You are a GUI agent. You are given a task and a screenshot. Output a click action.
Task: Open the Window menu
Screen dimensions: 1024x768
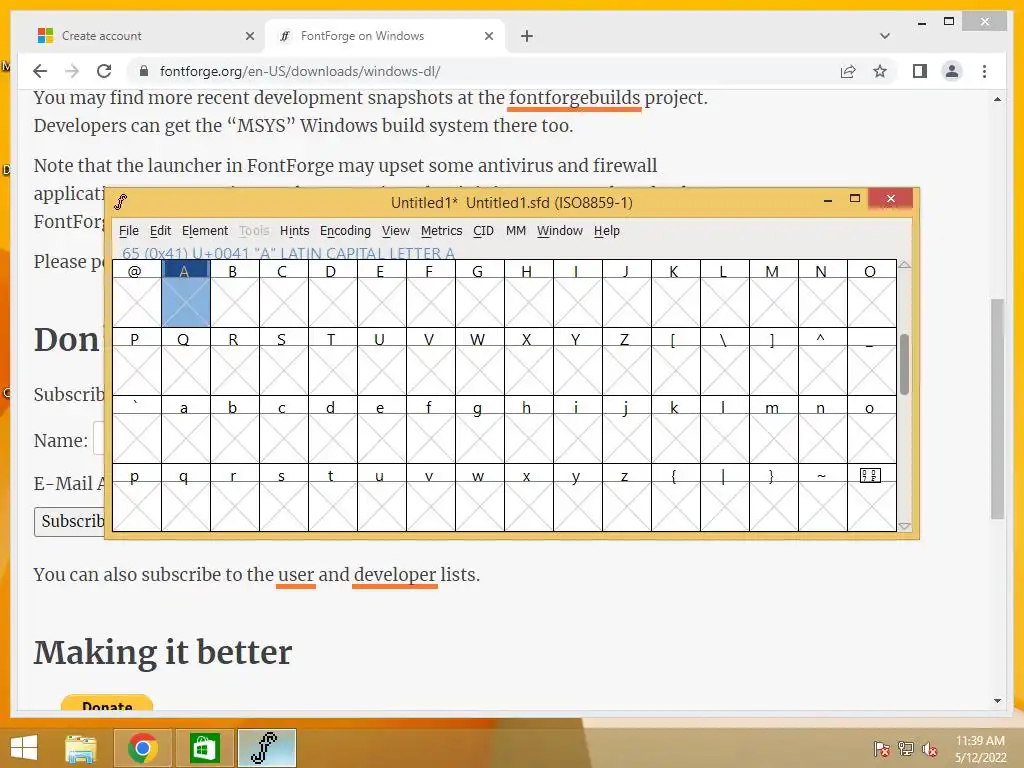click(560, 231)
